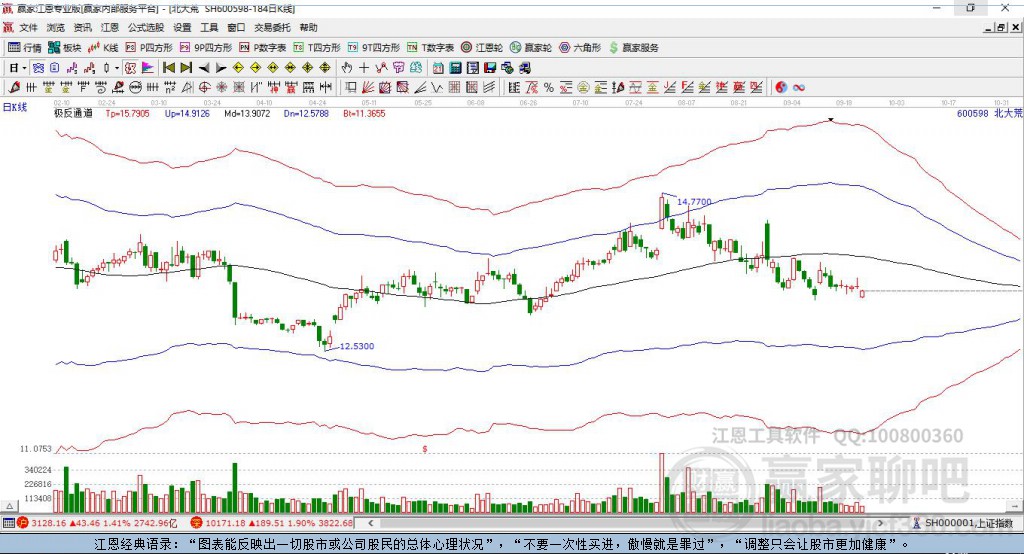This screenshot has width=1024, height=554.
Task: Launch the 江恩轮 Gann wheel
Action: pos(482,48)
